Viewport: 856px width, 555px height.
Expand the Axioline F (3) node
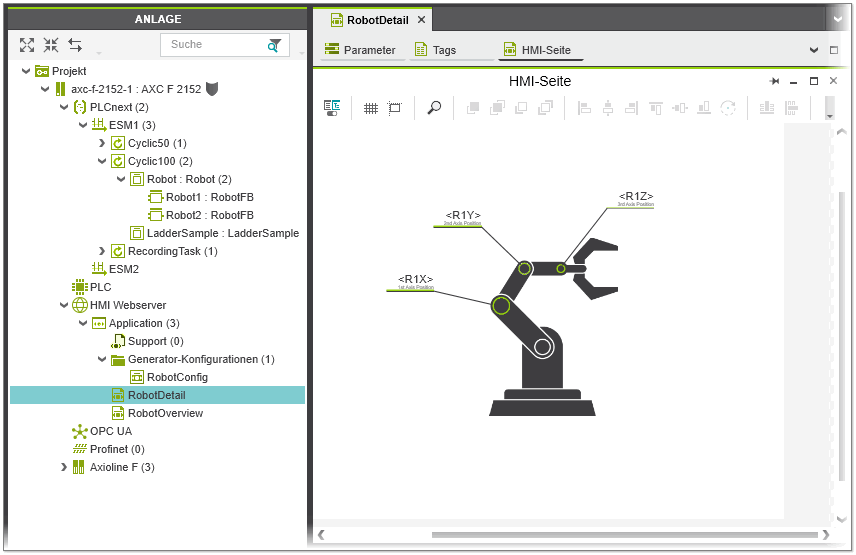point(64,467)
